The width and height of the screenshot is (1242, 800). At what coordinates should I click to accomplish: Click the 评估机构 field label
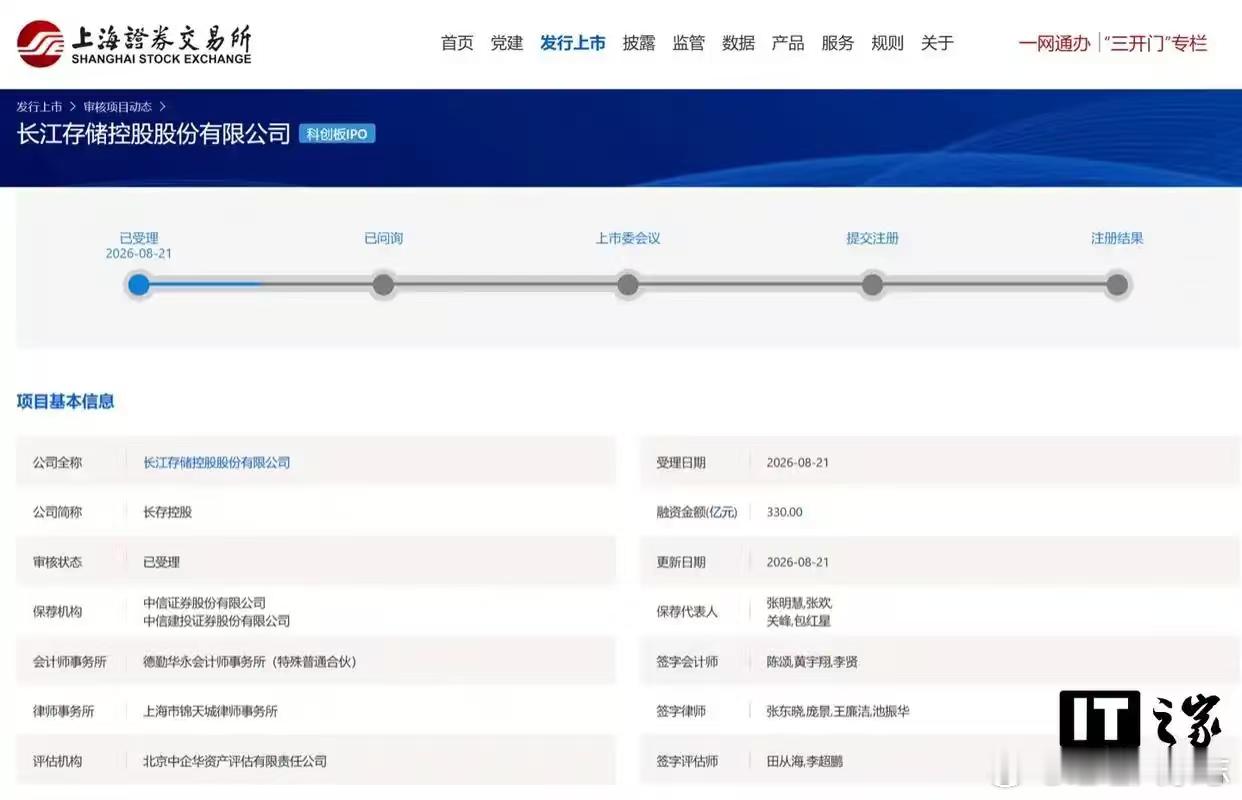[x=58, y=761]
